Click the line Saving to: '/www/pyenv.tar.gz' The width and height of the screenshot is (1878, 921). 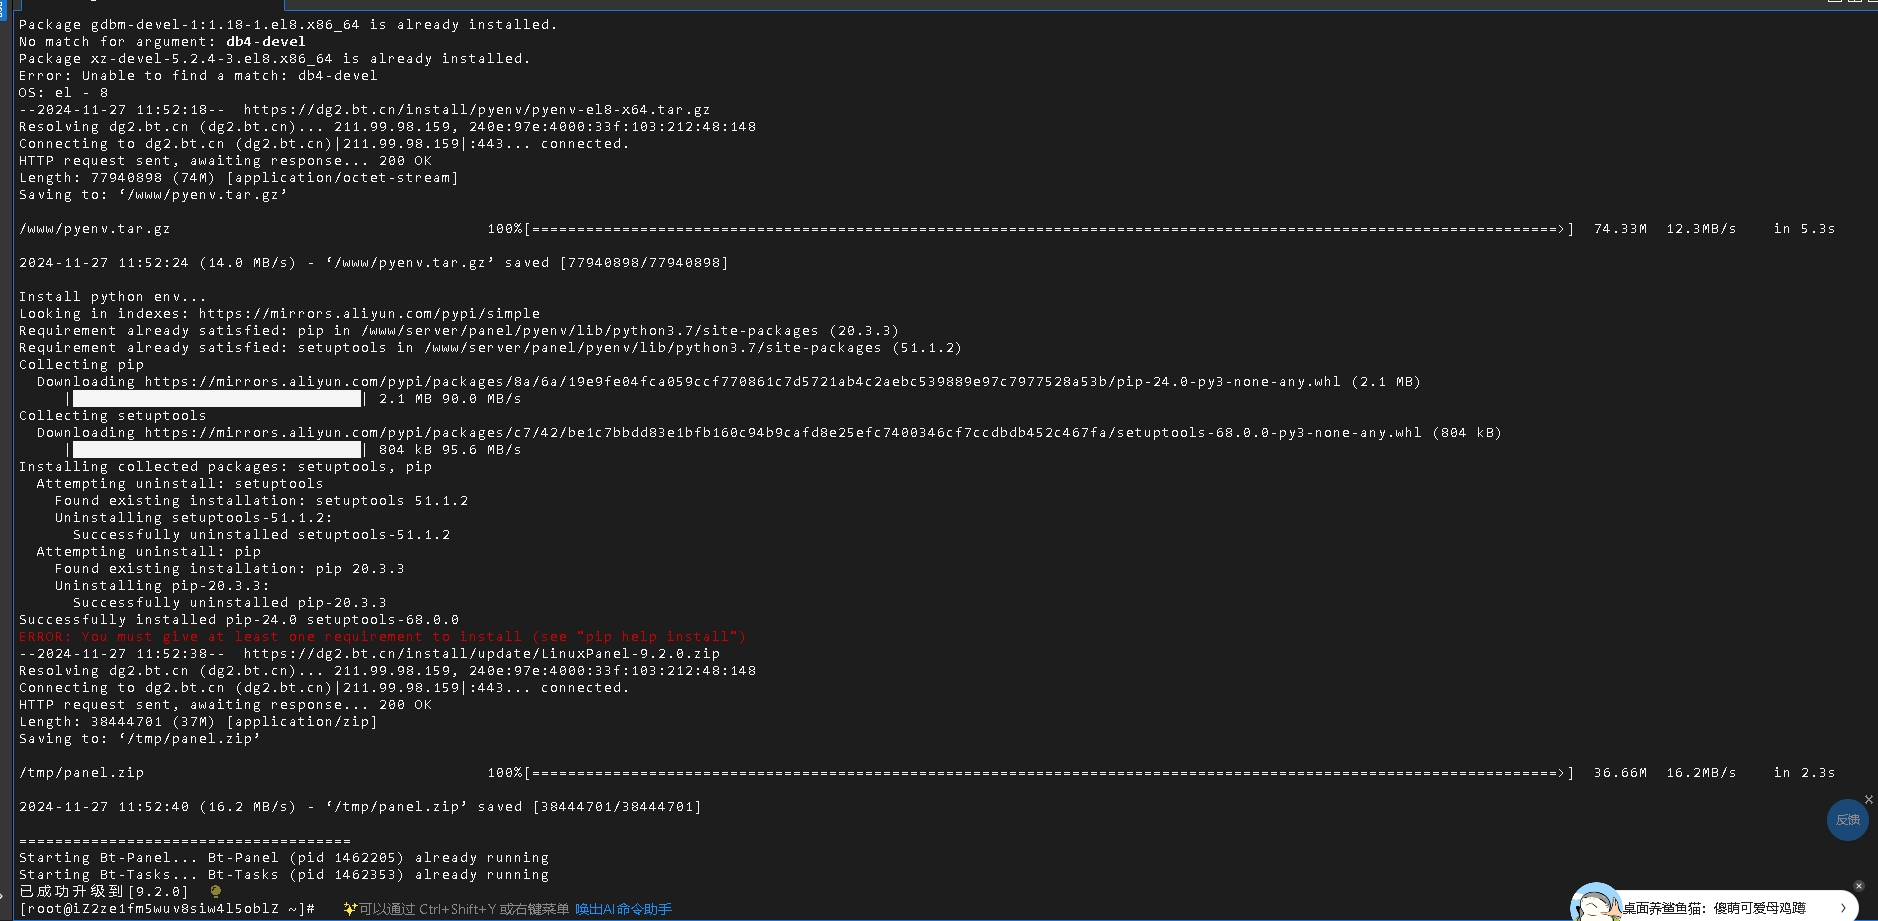[153, 194]
